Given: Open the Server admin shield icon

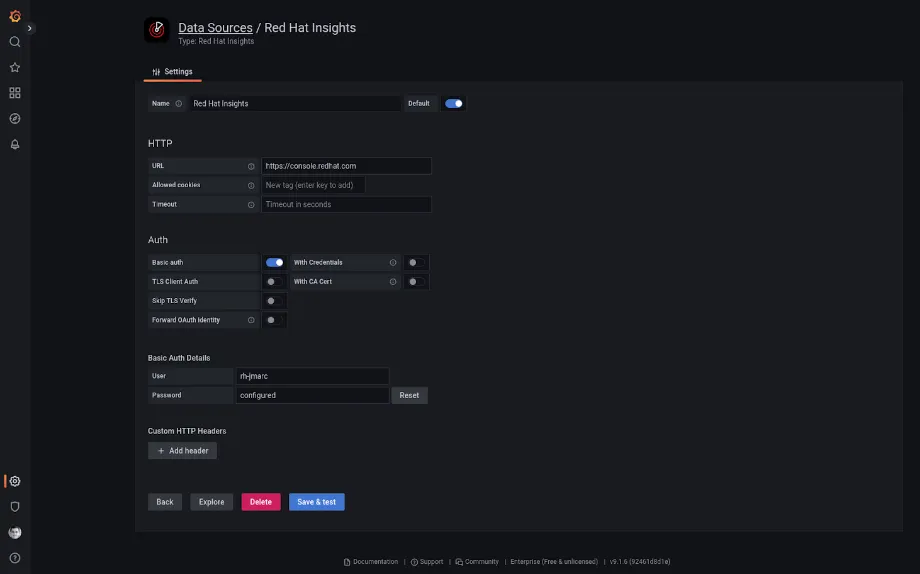Looking at the screenshot, I should [x=15, y=507].
